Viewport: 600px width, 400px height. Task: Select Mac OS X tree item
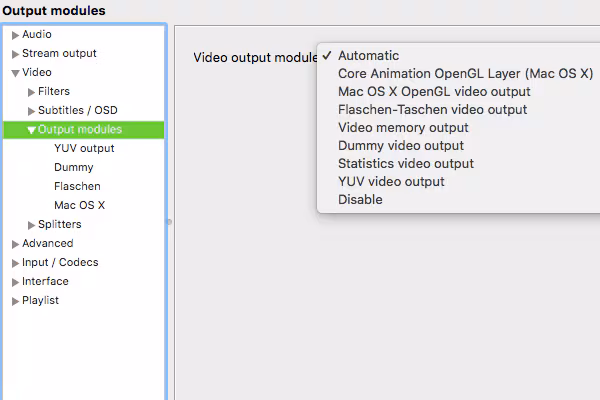79,206
